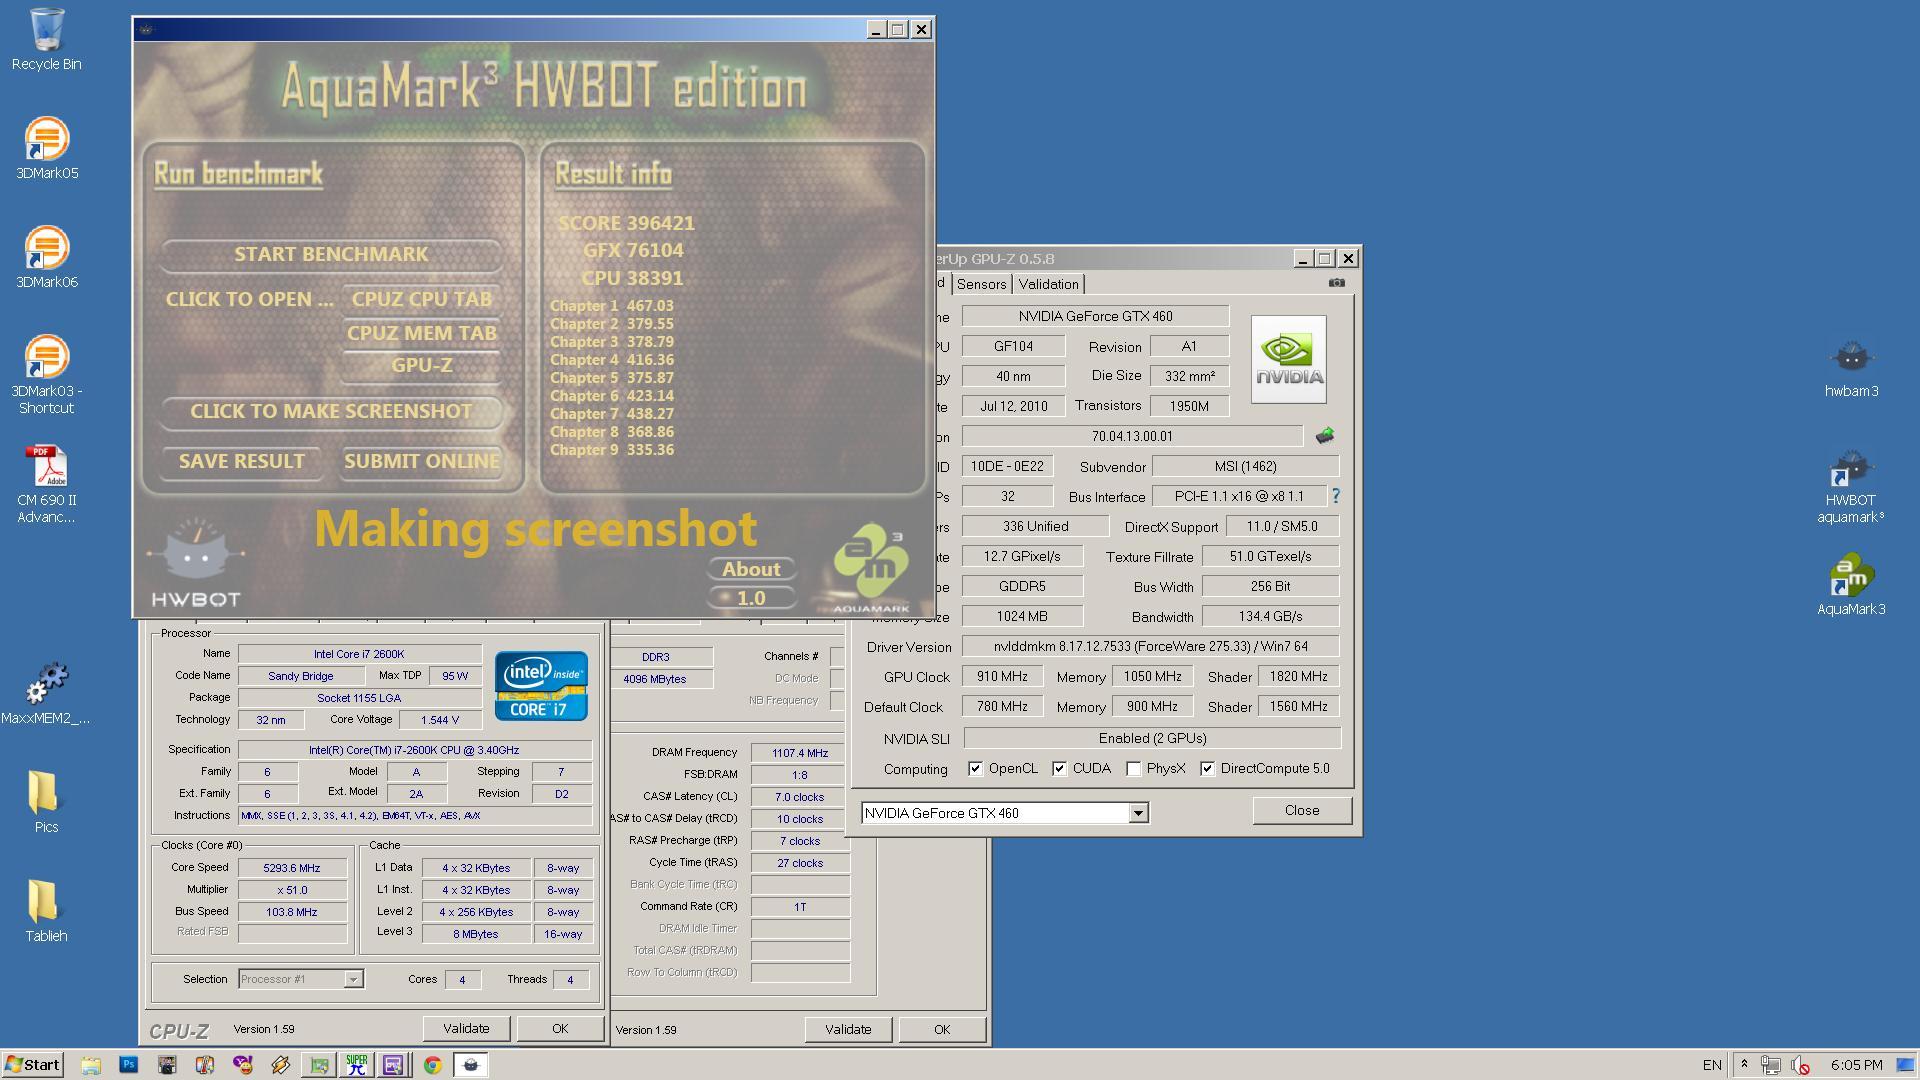Click the Core Voltage 1.544 V field
The height and width of the screenshot is (1080, 1920).
[x=440, y=720]
